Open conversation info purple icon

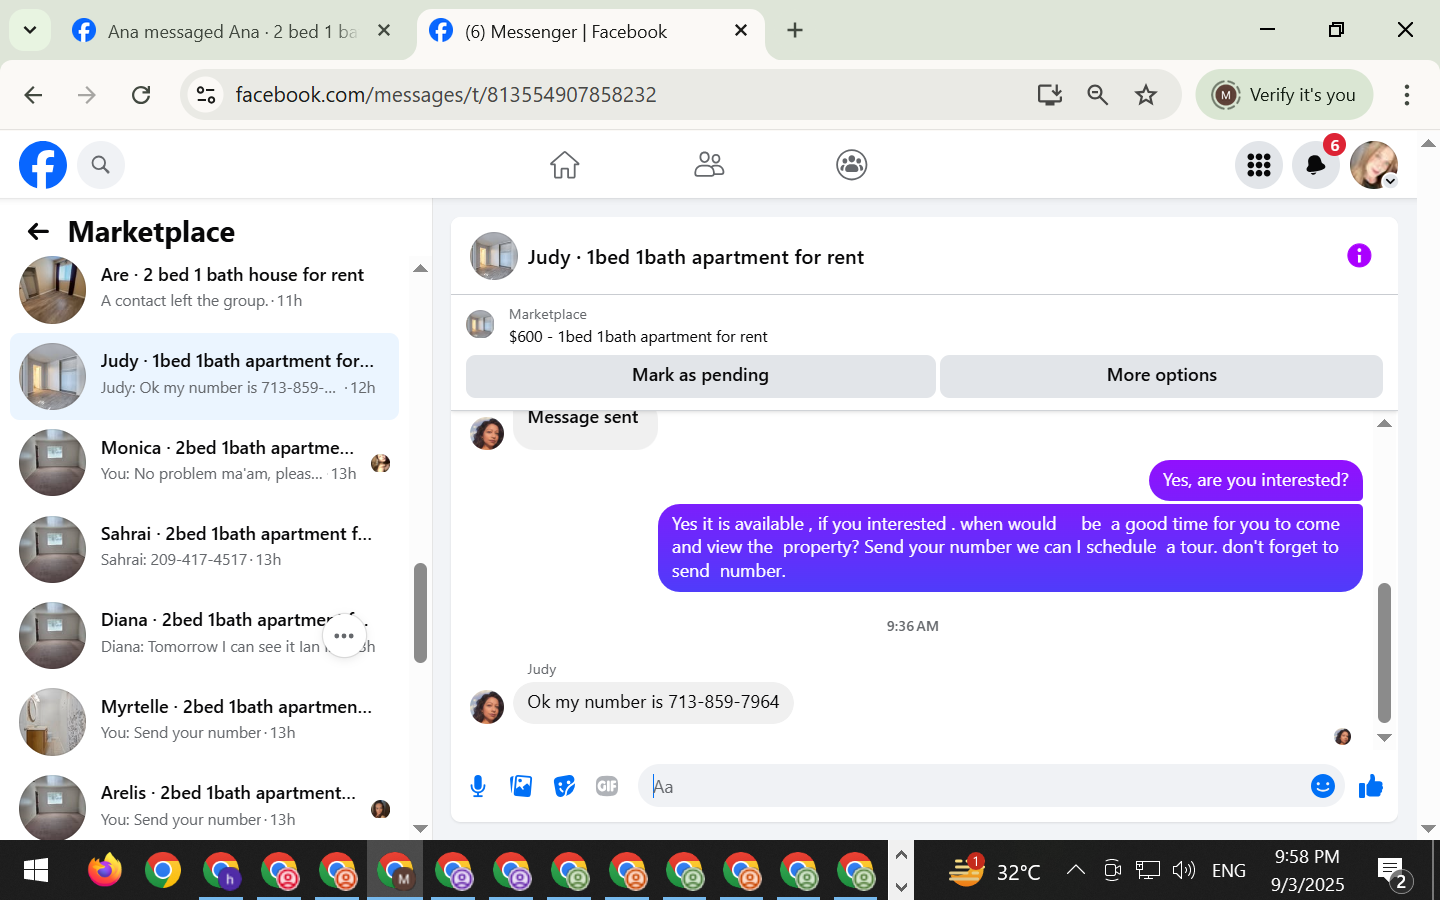[1359, 256]
